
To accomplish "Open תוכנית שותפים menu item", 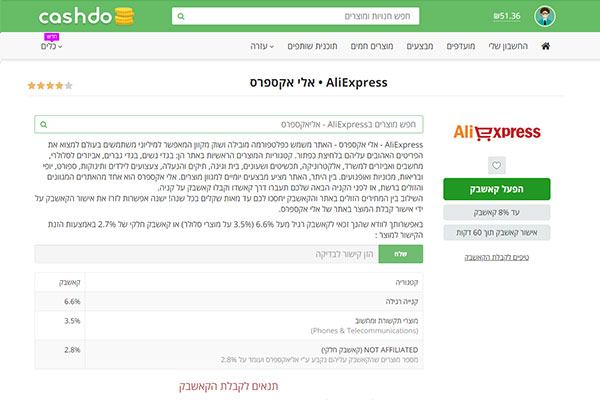I will 312,46.
